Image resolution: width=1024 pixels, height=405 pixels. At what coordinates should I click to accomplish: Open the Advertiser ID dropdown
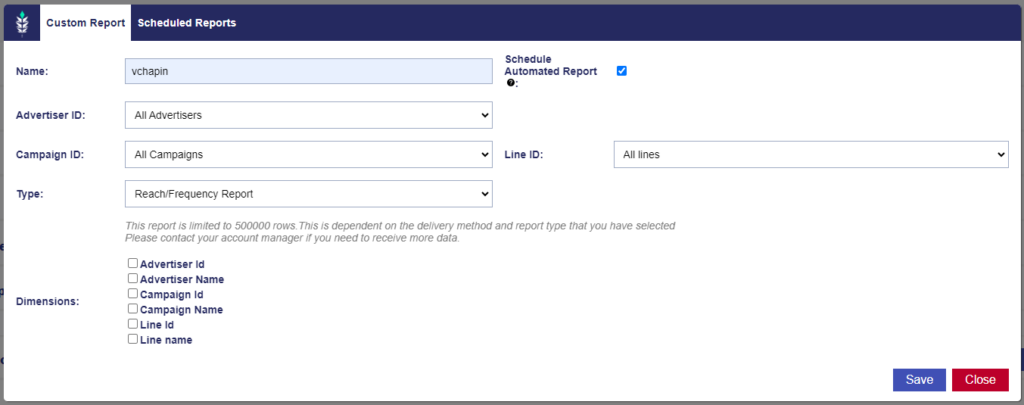click(308, 115)
